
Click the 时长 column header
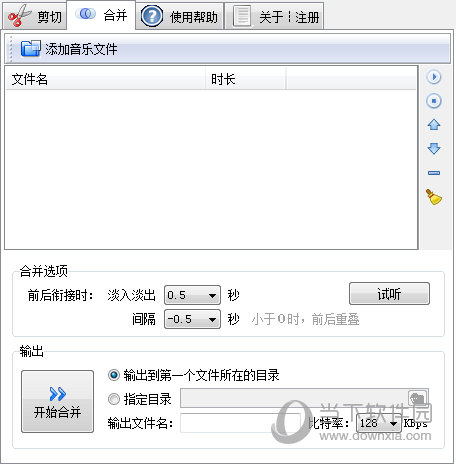click(246, 79)
